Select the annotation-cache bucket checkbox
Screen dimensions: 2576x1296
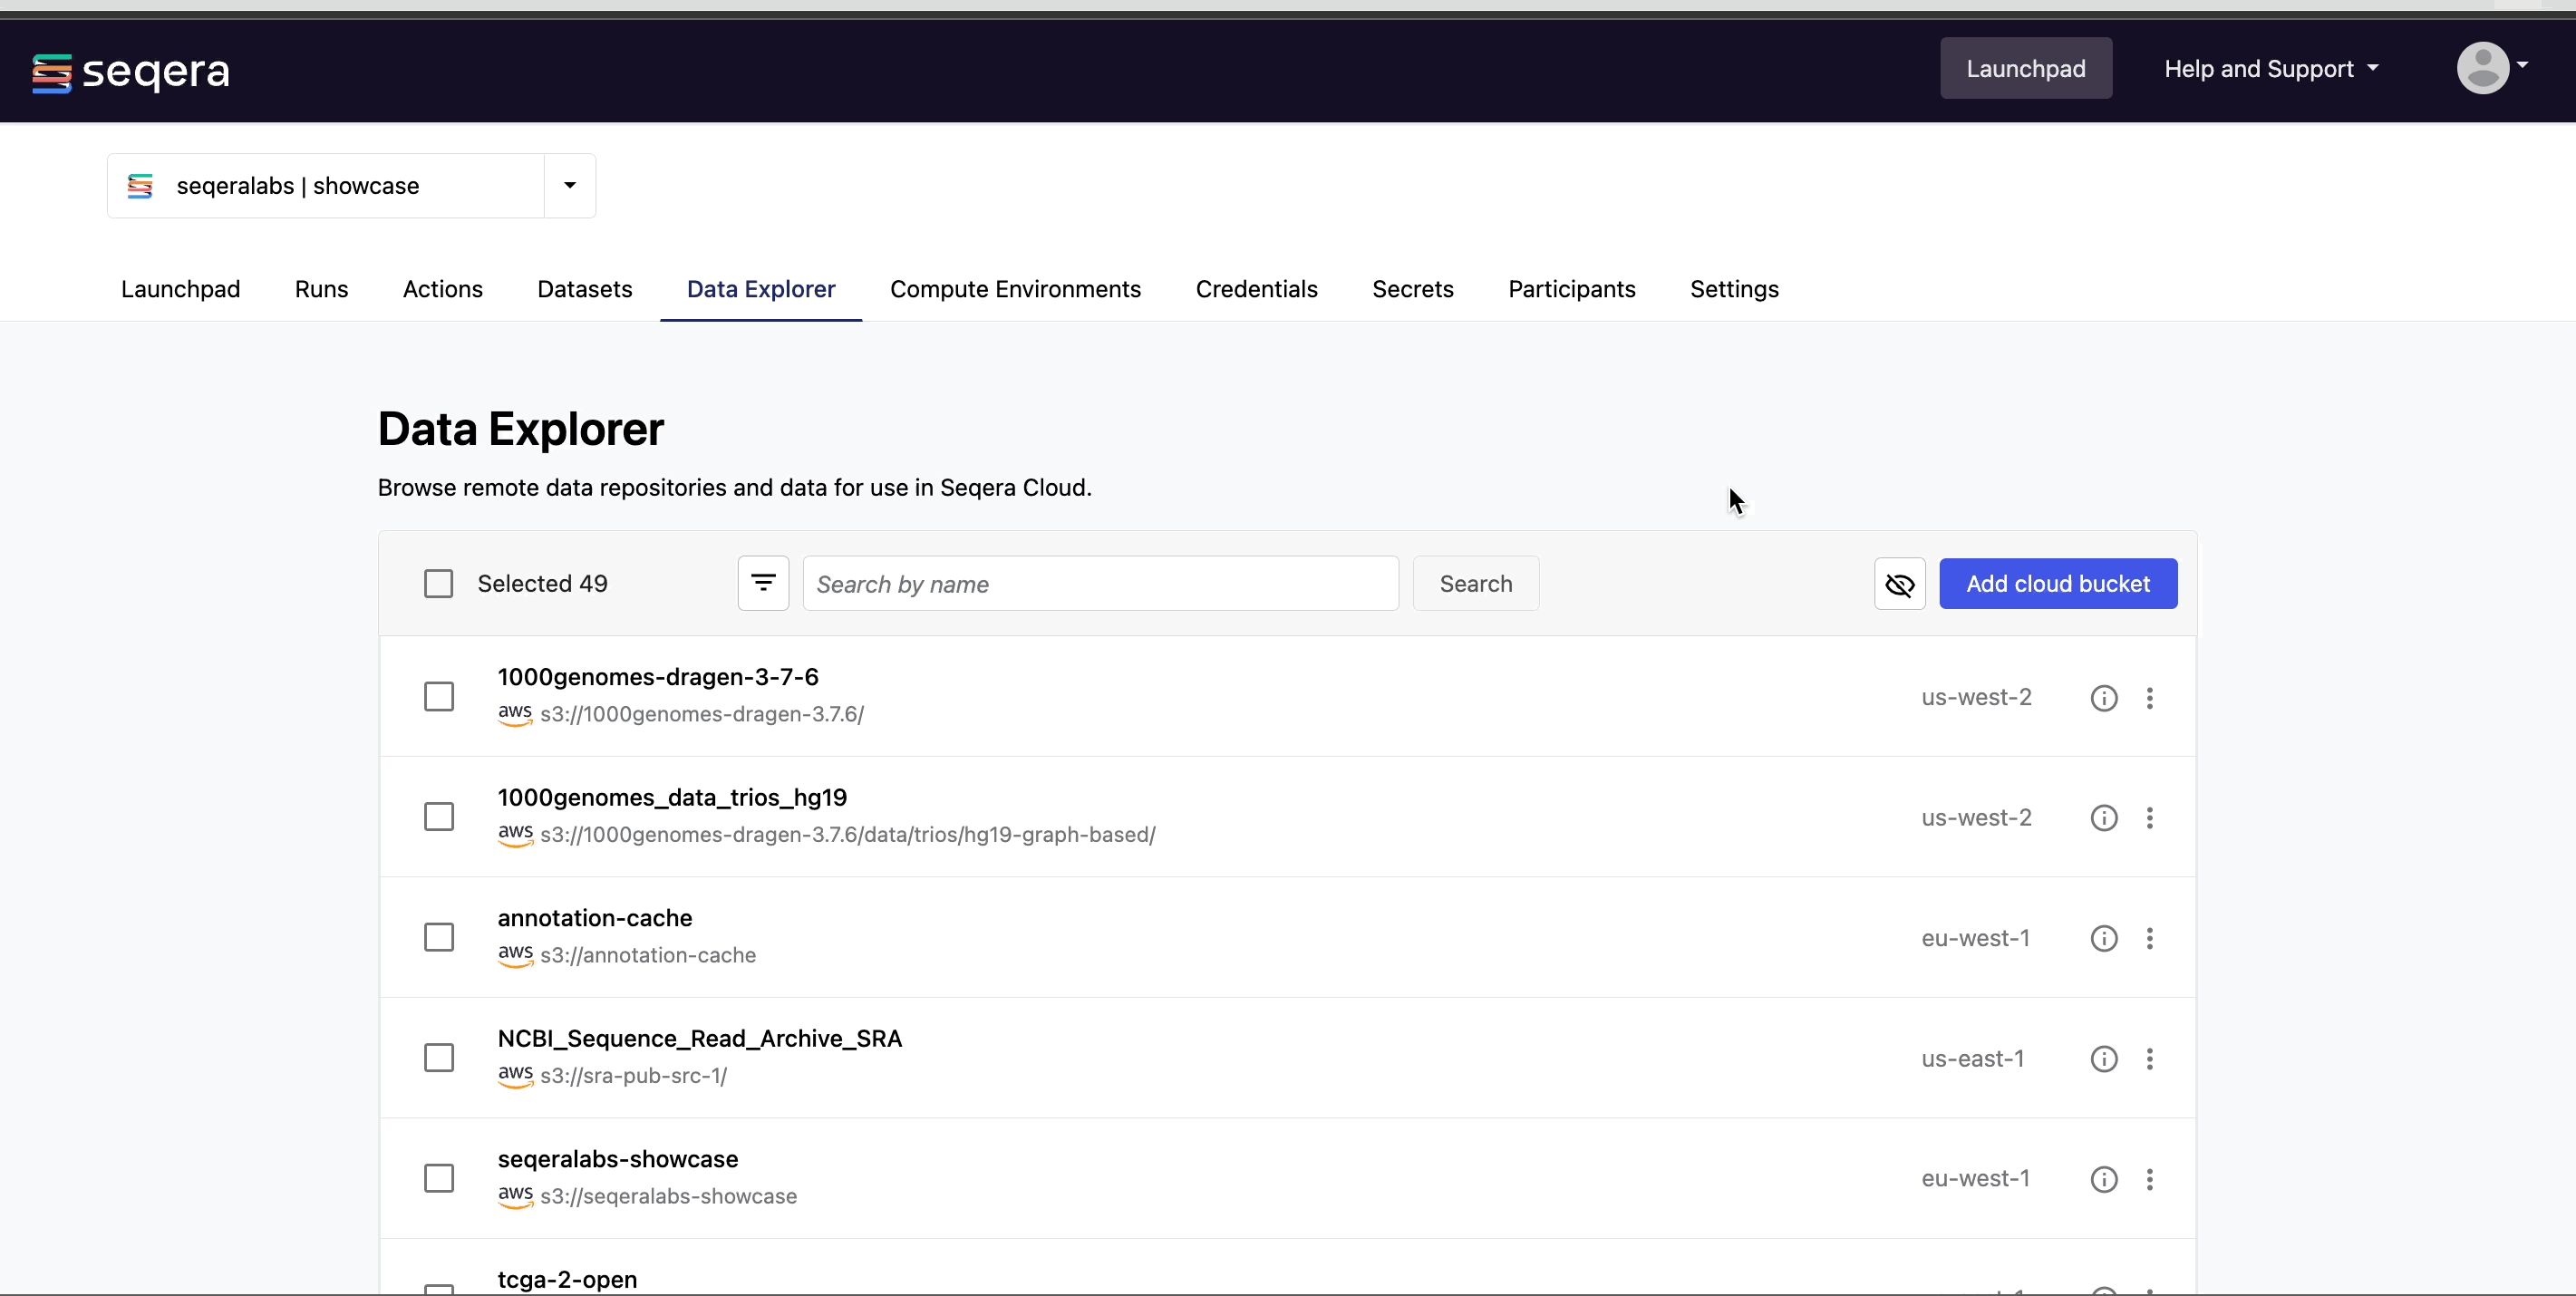(438, 937)
